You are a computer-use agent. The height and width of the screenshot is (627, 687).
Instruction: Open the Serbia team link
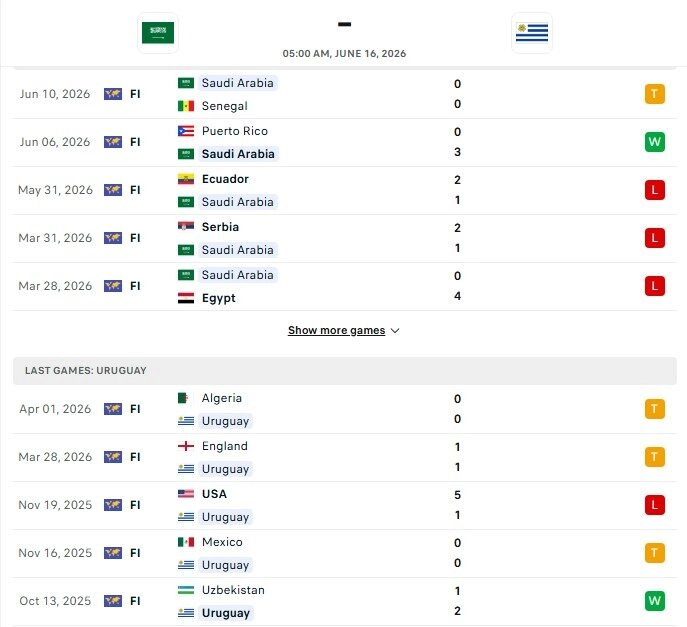tap(220, 227)
